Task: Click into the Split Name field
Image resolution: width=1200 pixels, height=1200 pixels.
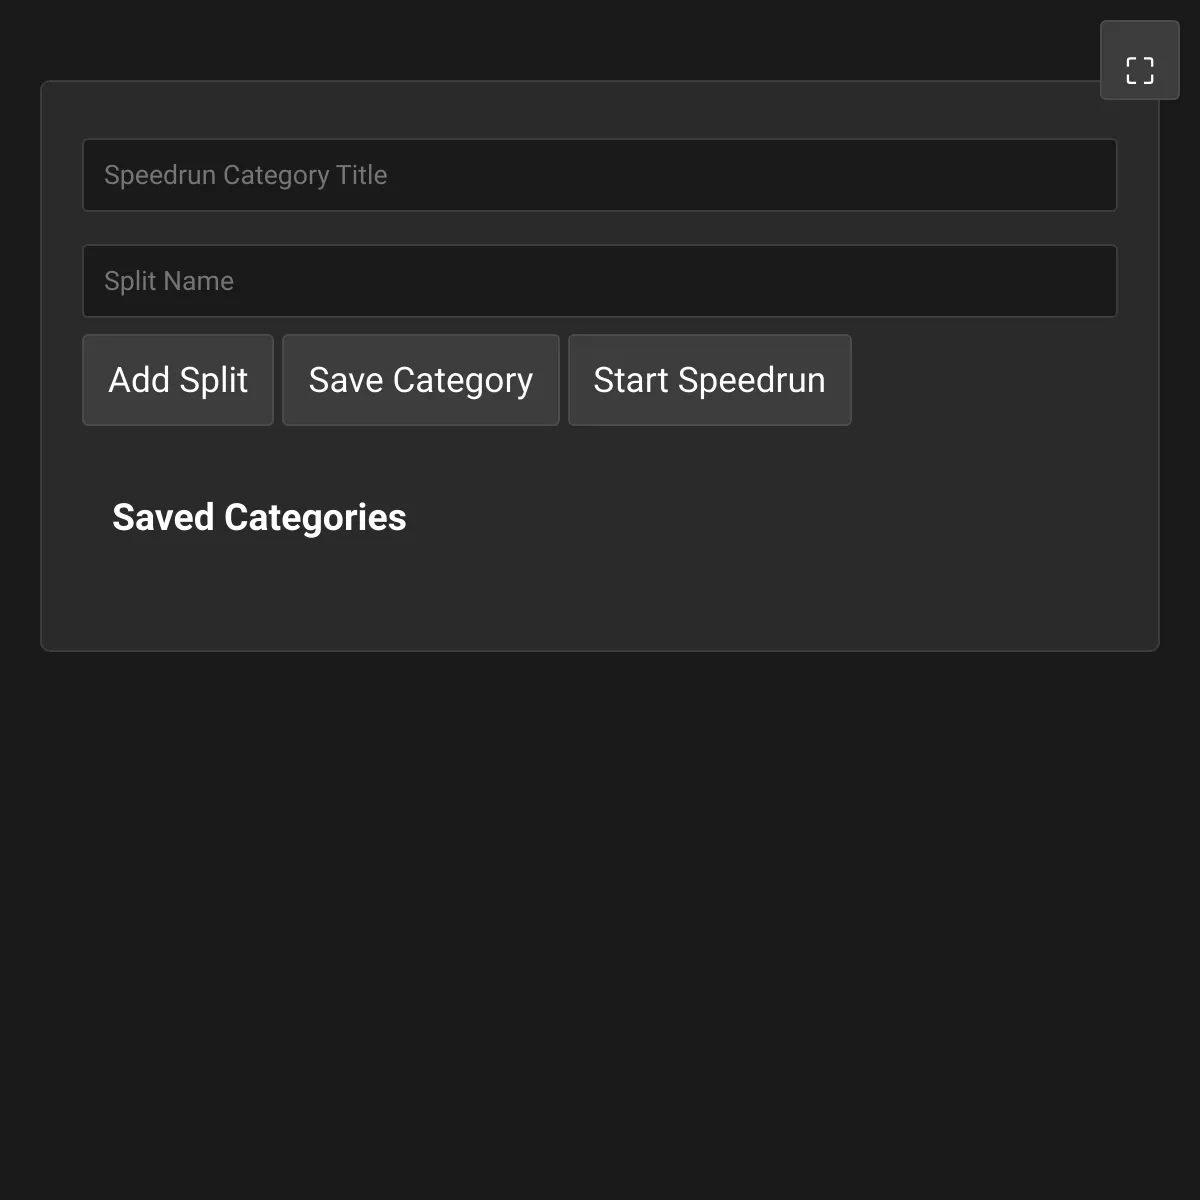Action: tap(600, 281)
